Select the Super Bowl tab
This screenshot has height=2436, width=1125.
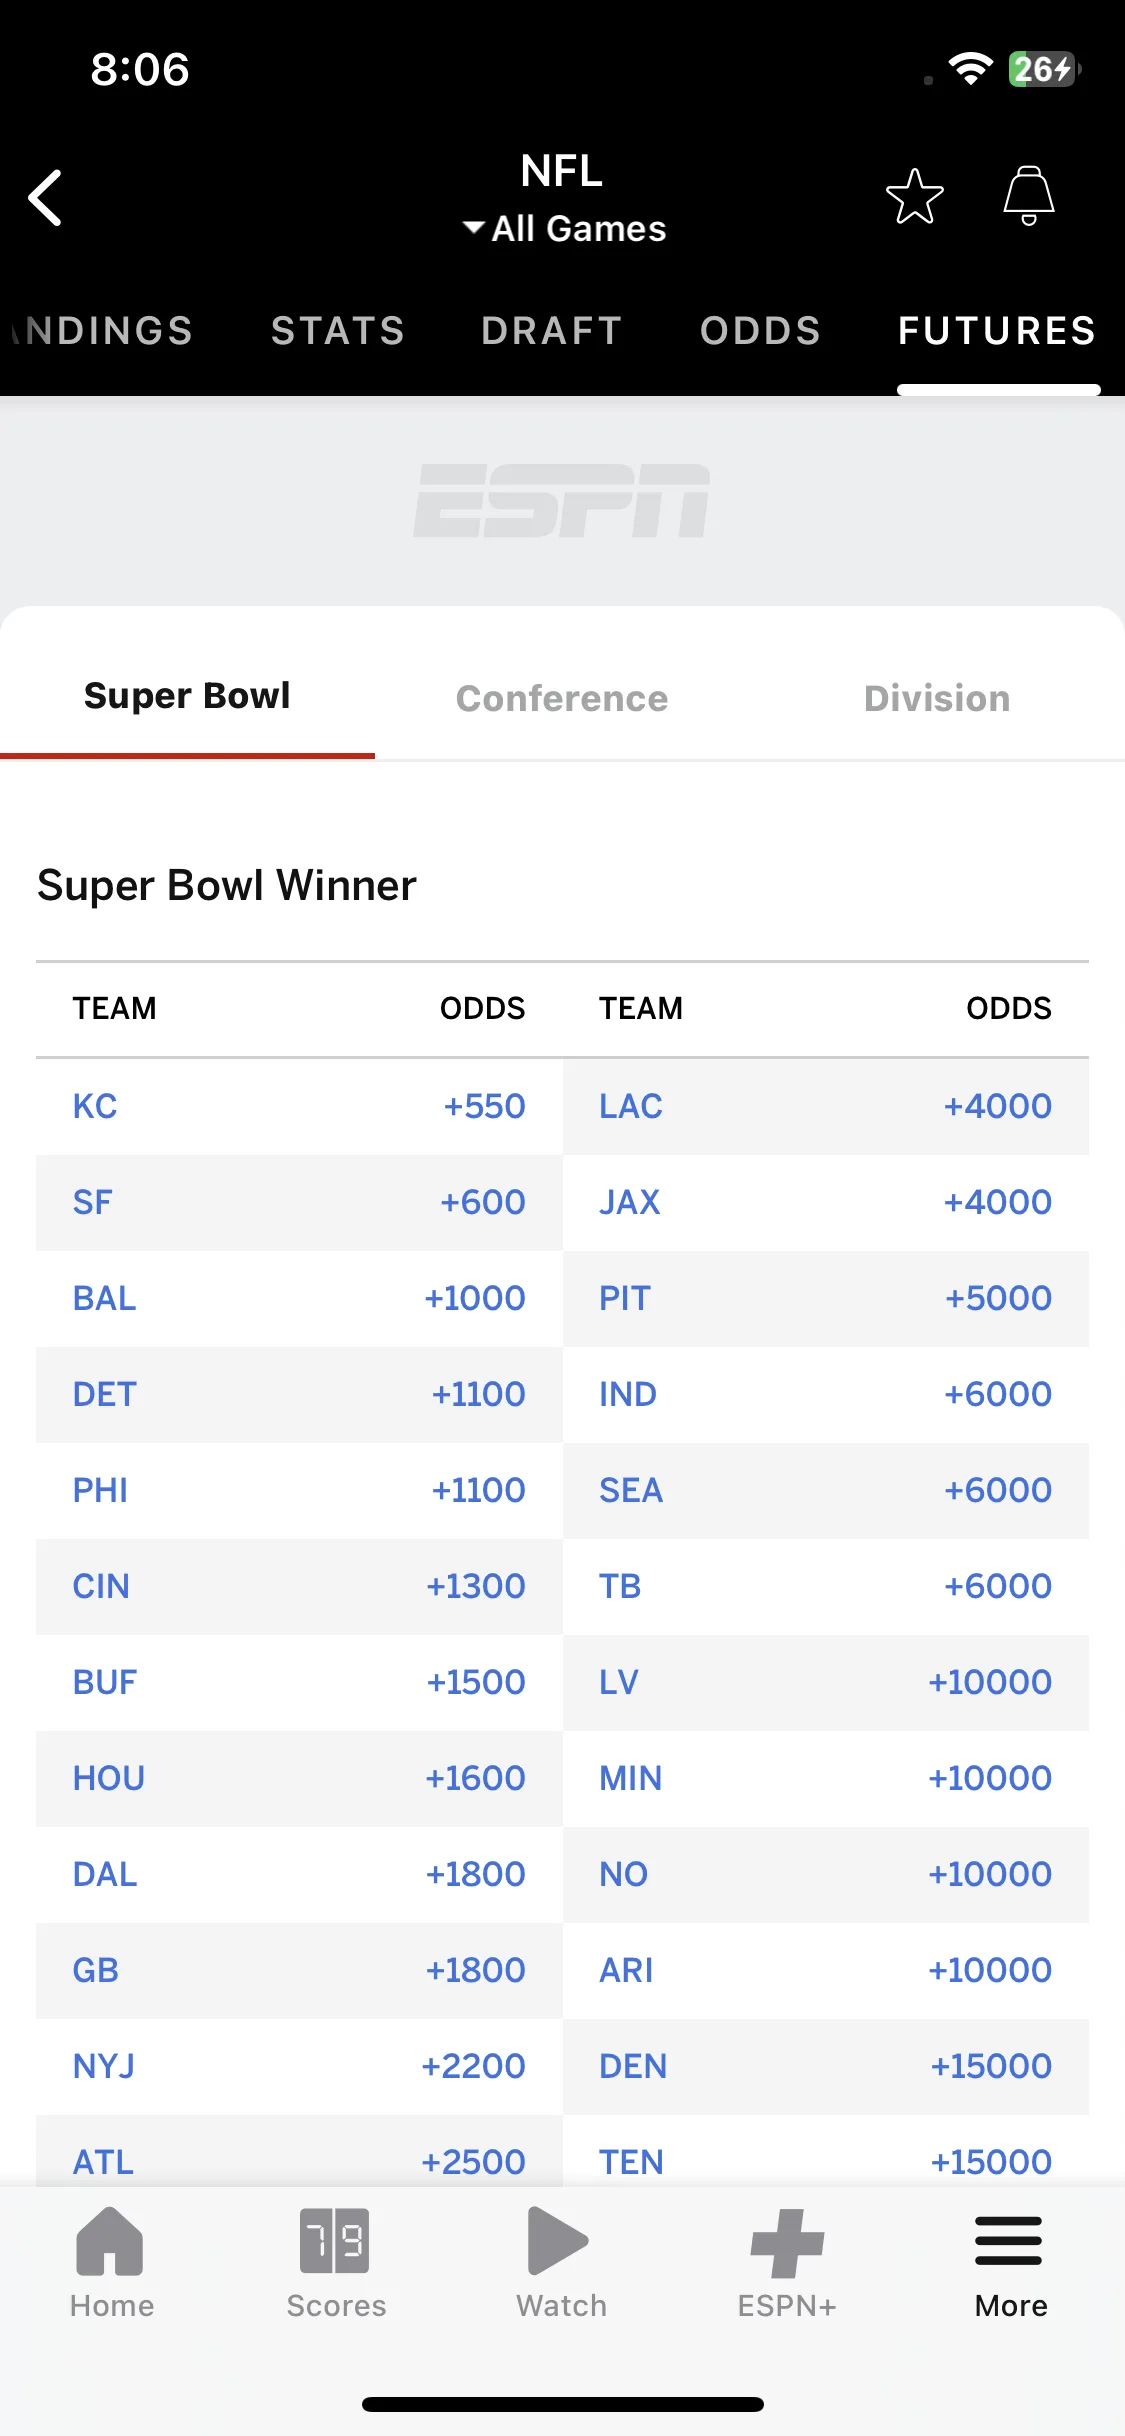(187, 696)
